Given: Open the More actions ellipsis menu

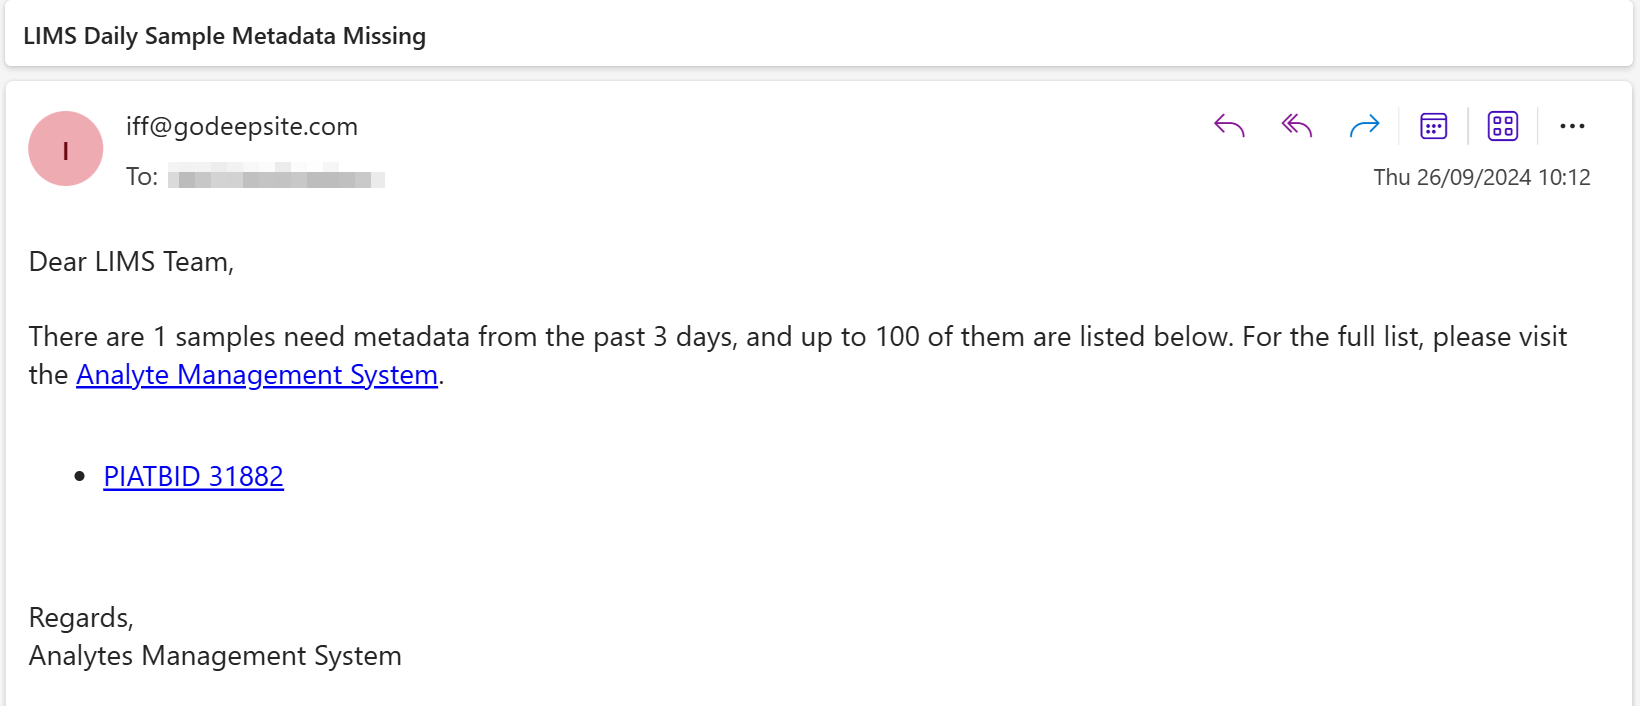Looking at the screenshot, I should pyautogui.click(x=1572, y=126).
